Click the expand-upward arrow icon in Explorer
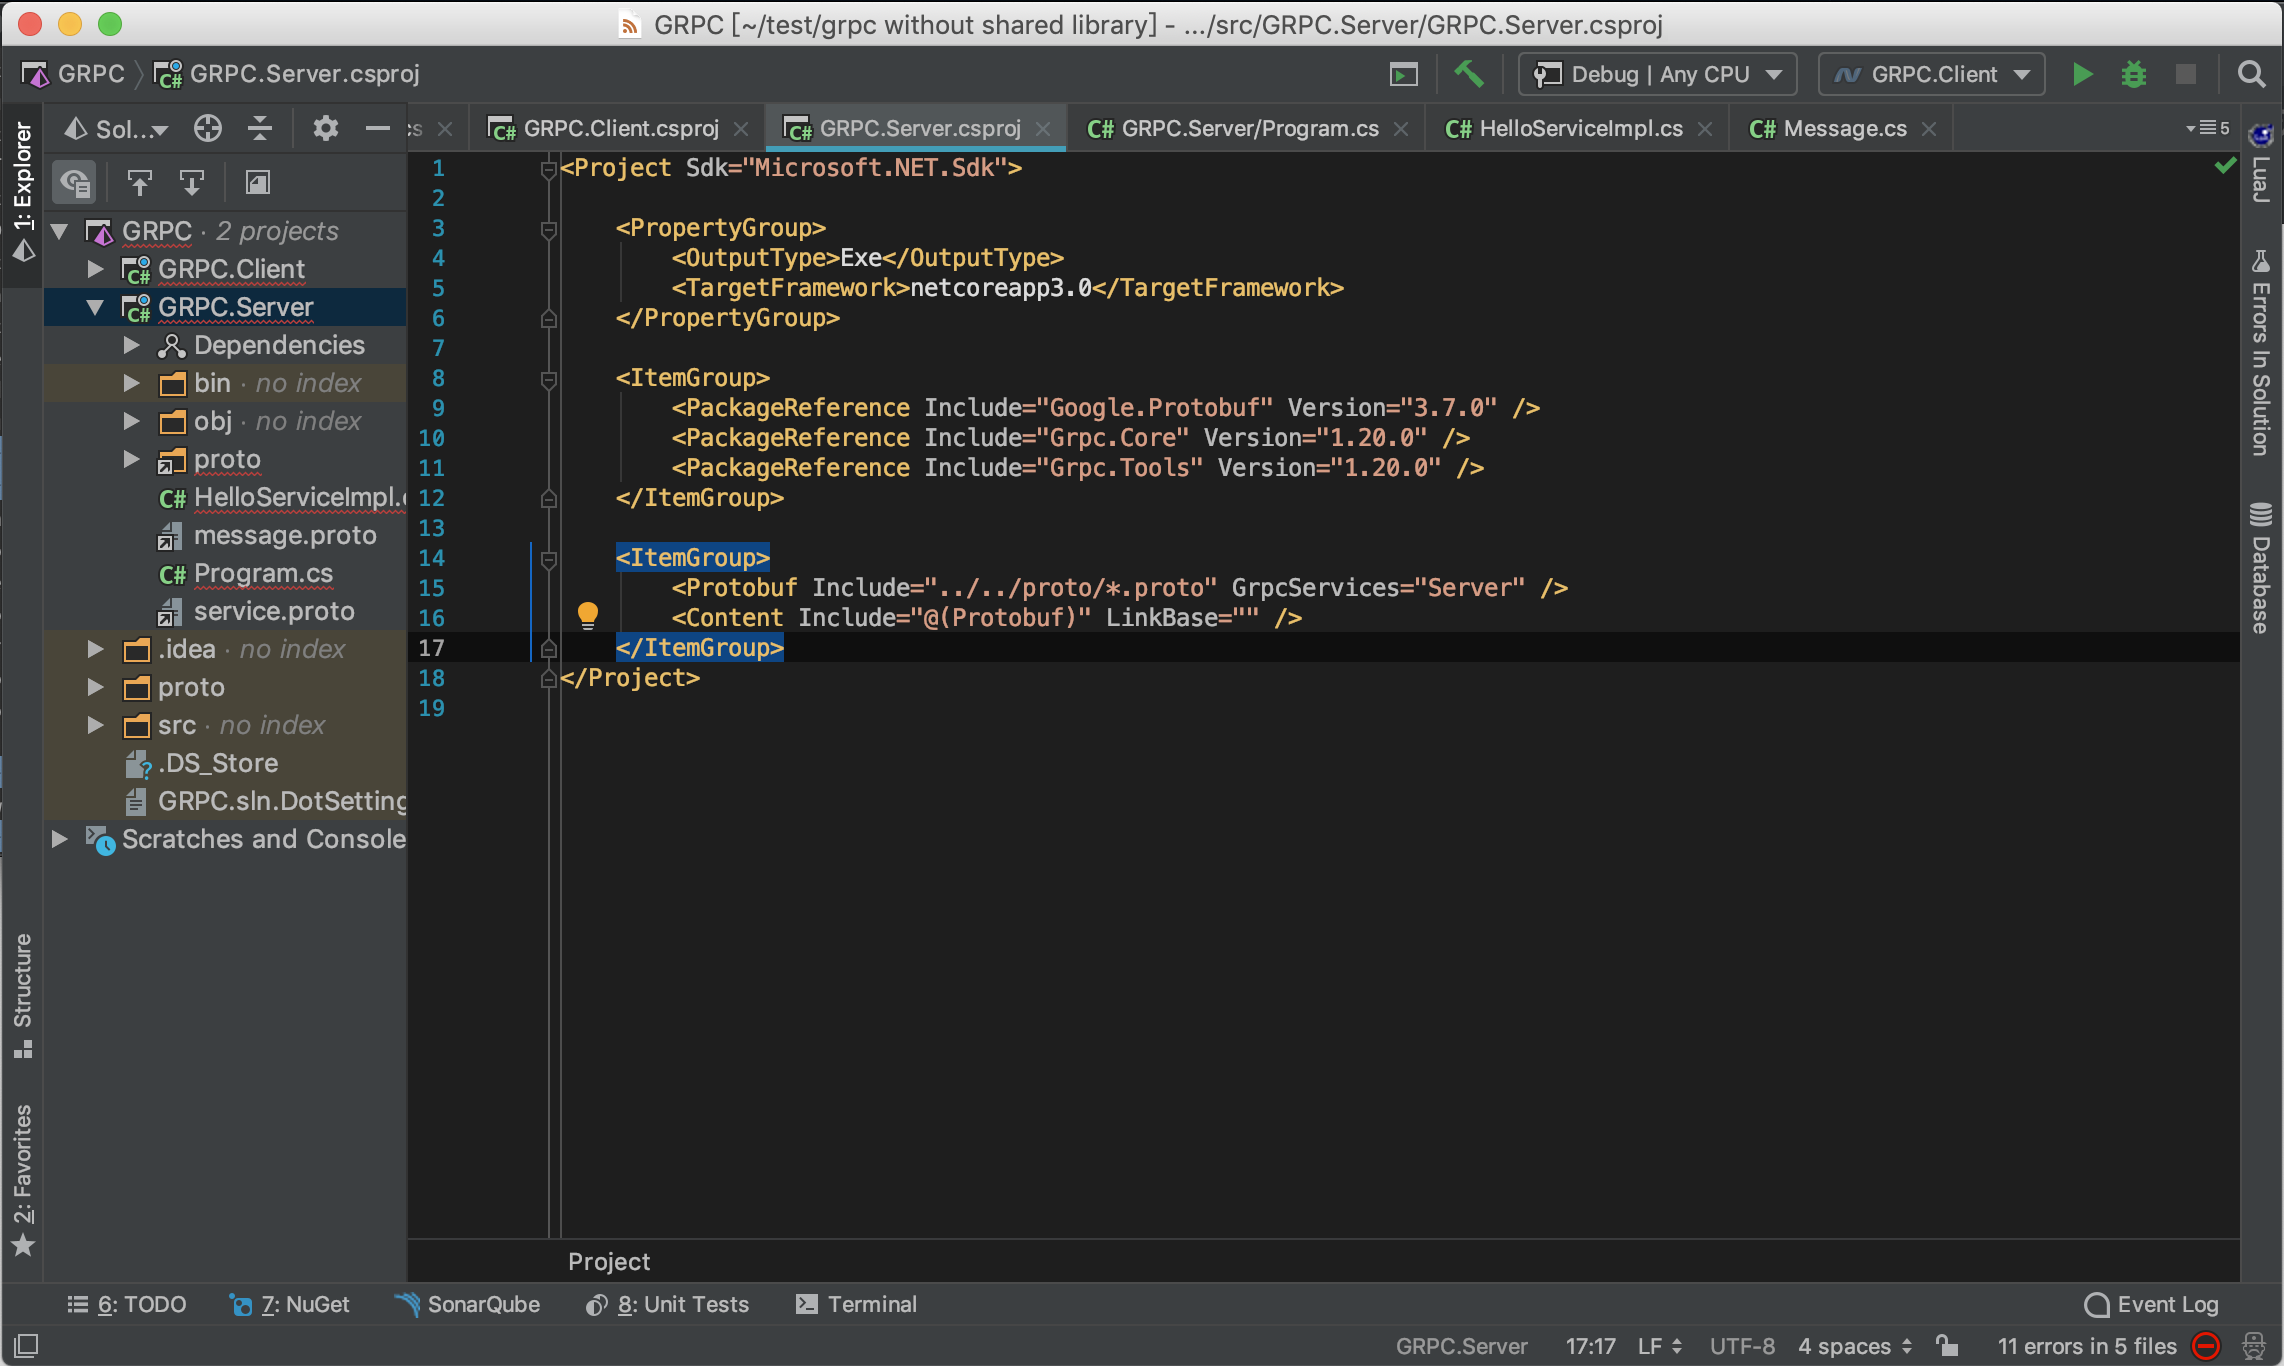Viewport: 2284px width, 1366px height. tap(139, 182)
